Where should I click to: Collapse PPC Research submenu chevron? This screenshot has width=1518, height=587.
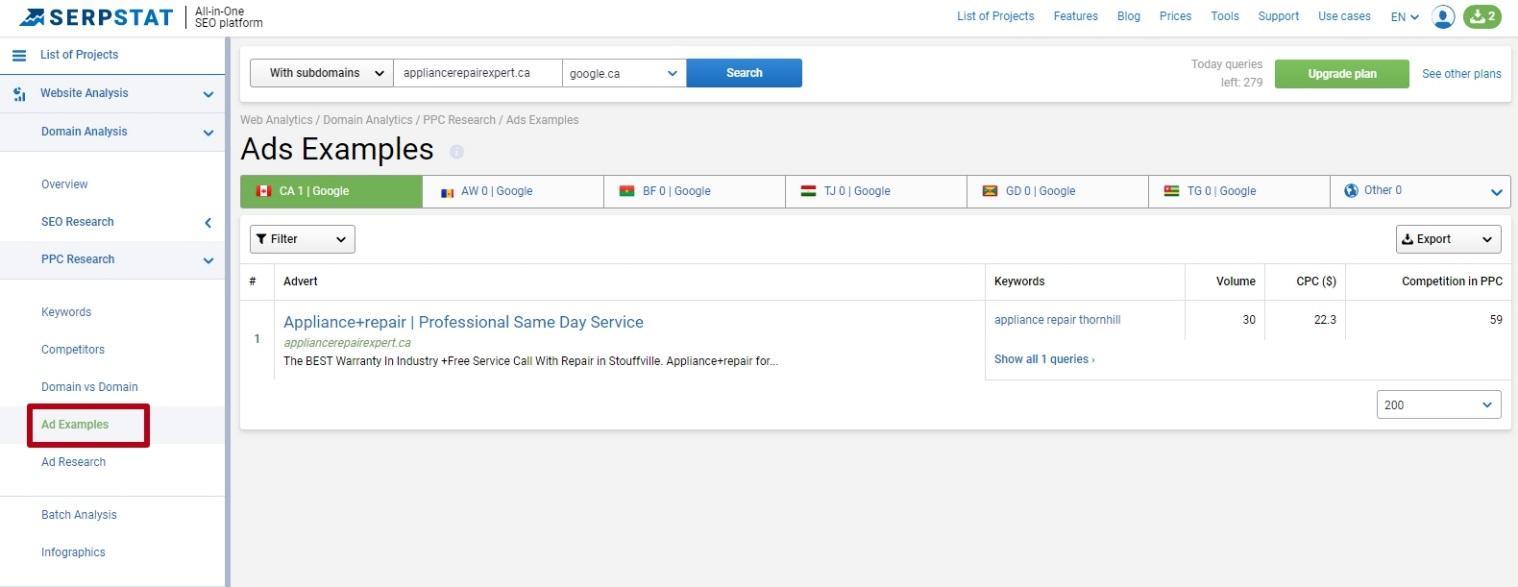tap(208, 260)
